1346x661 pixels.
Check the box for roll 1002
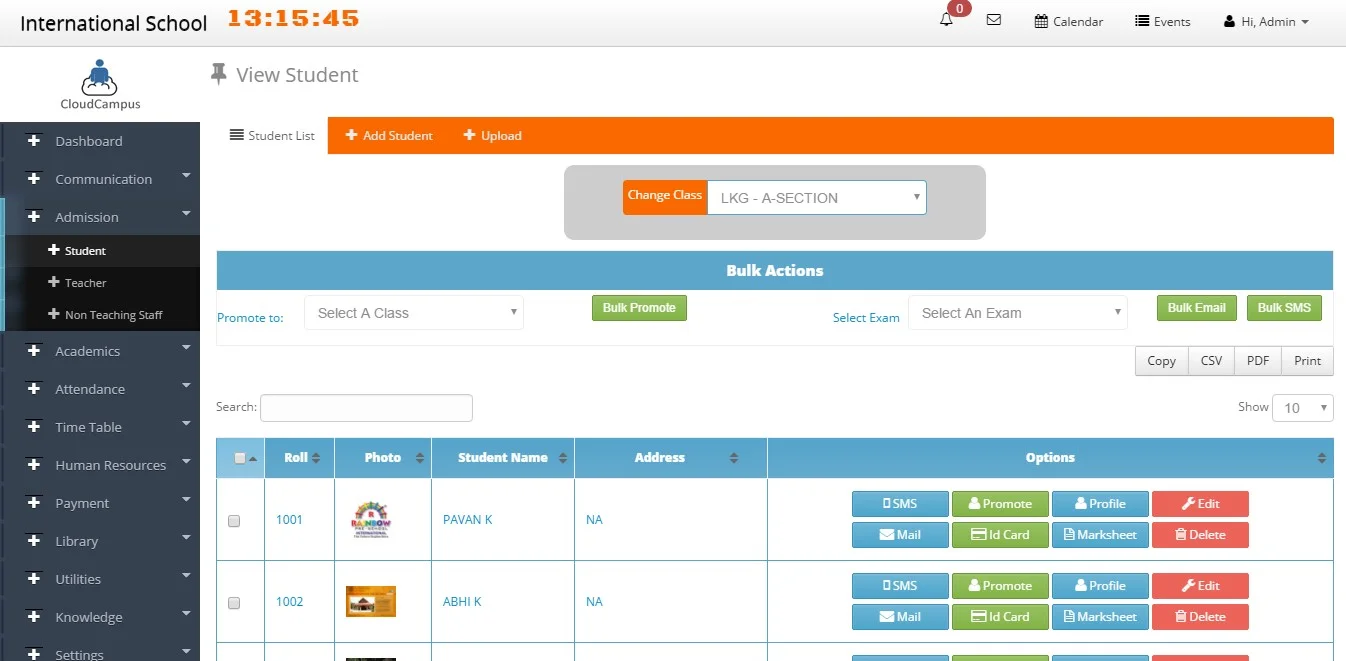tap(234, 603)
